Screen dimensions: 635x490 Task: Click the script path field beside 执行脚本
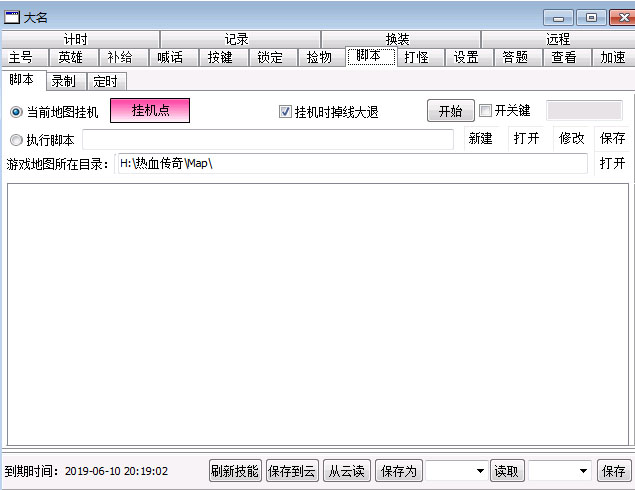click(268, 139)
